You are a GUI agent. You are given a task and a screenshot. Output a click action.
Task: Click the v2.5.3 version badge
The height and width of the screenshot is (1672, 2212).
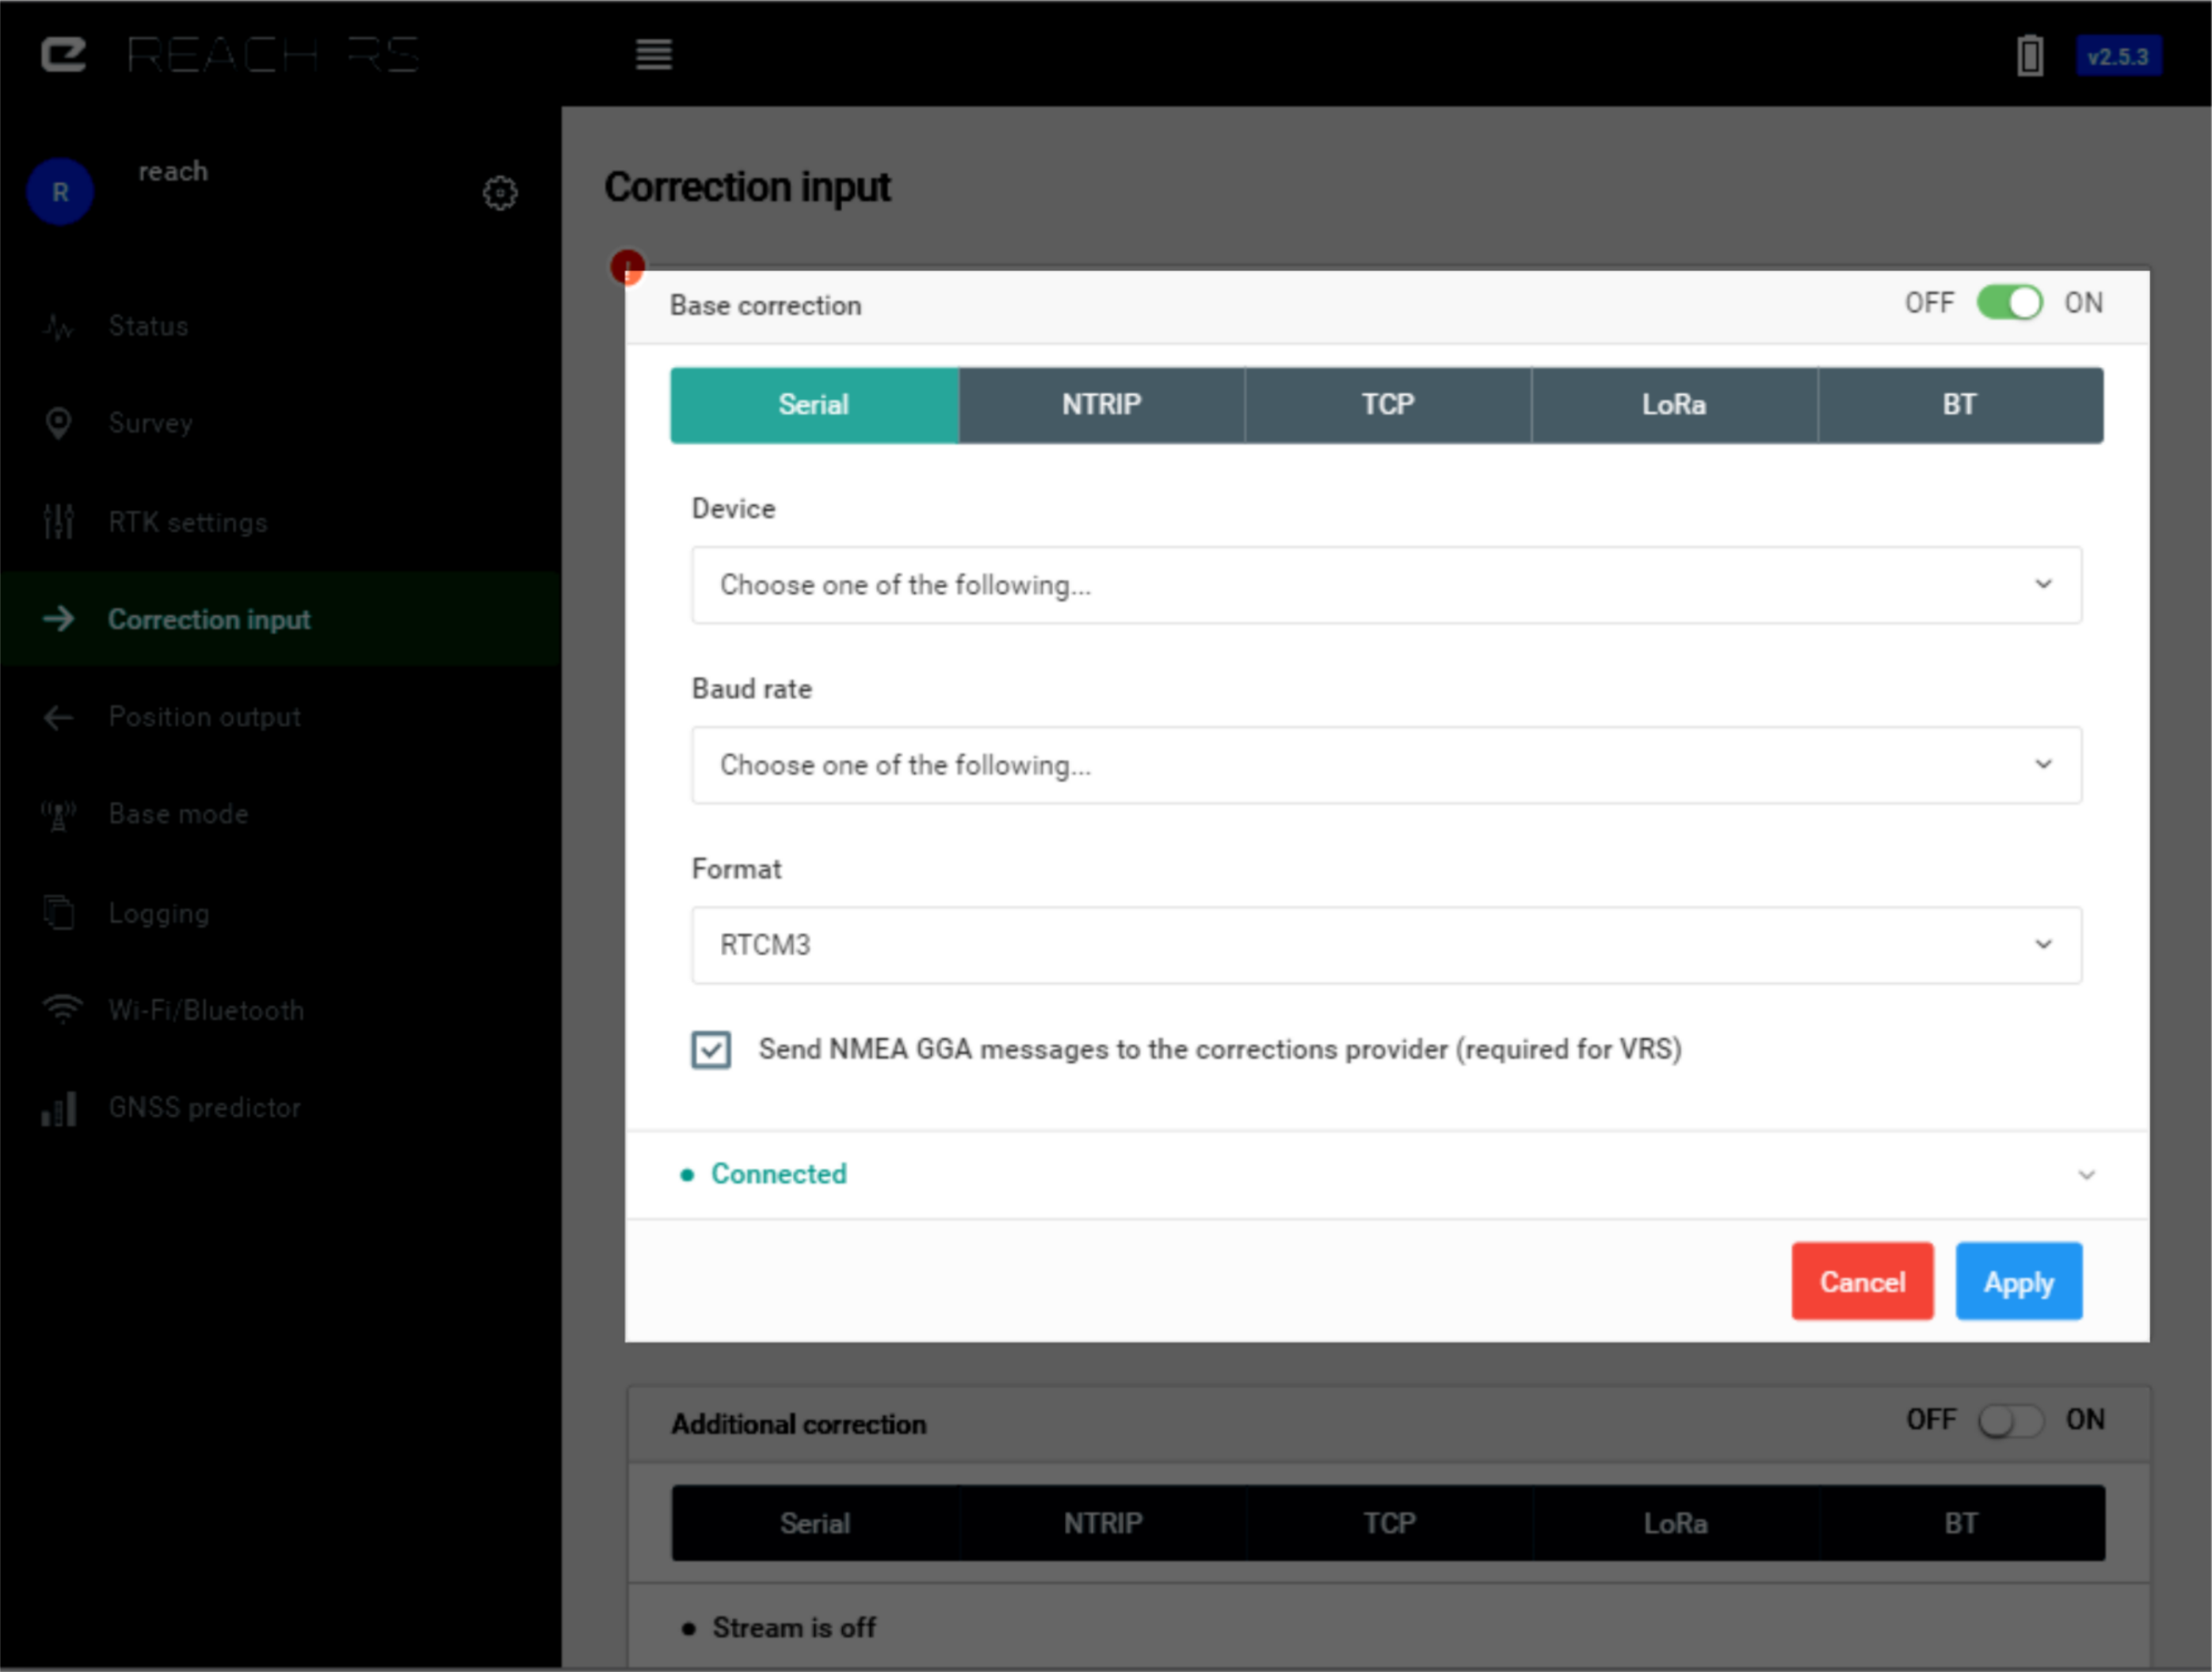2118,56
